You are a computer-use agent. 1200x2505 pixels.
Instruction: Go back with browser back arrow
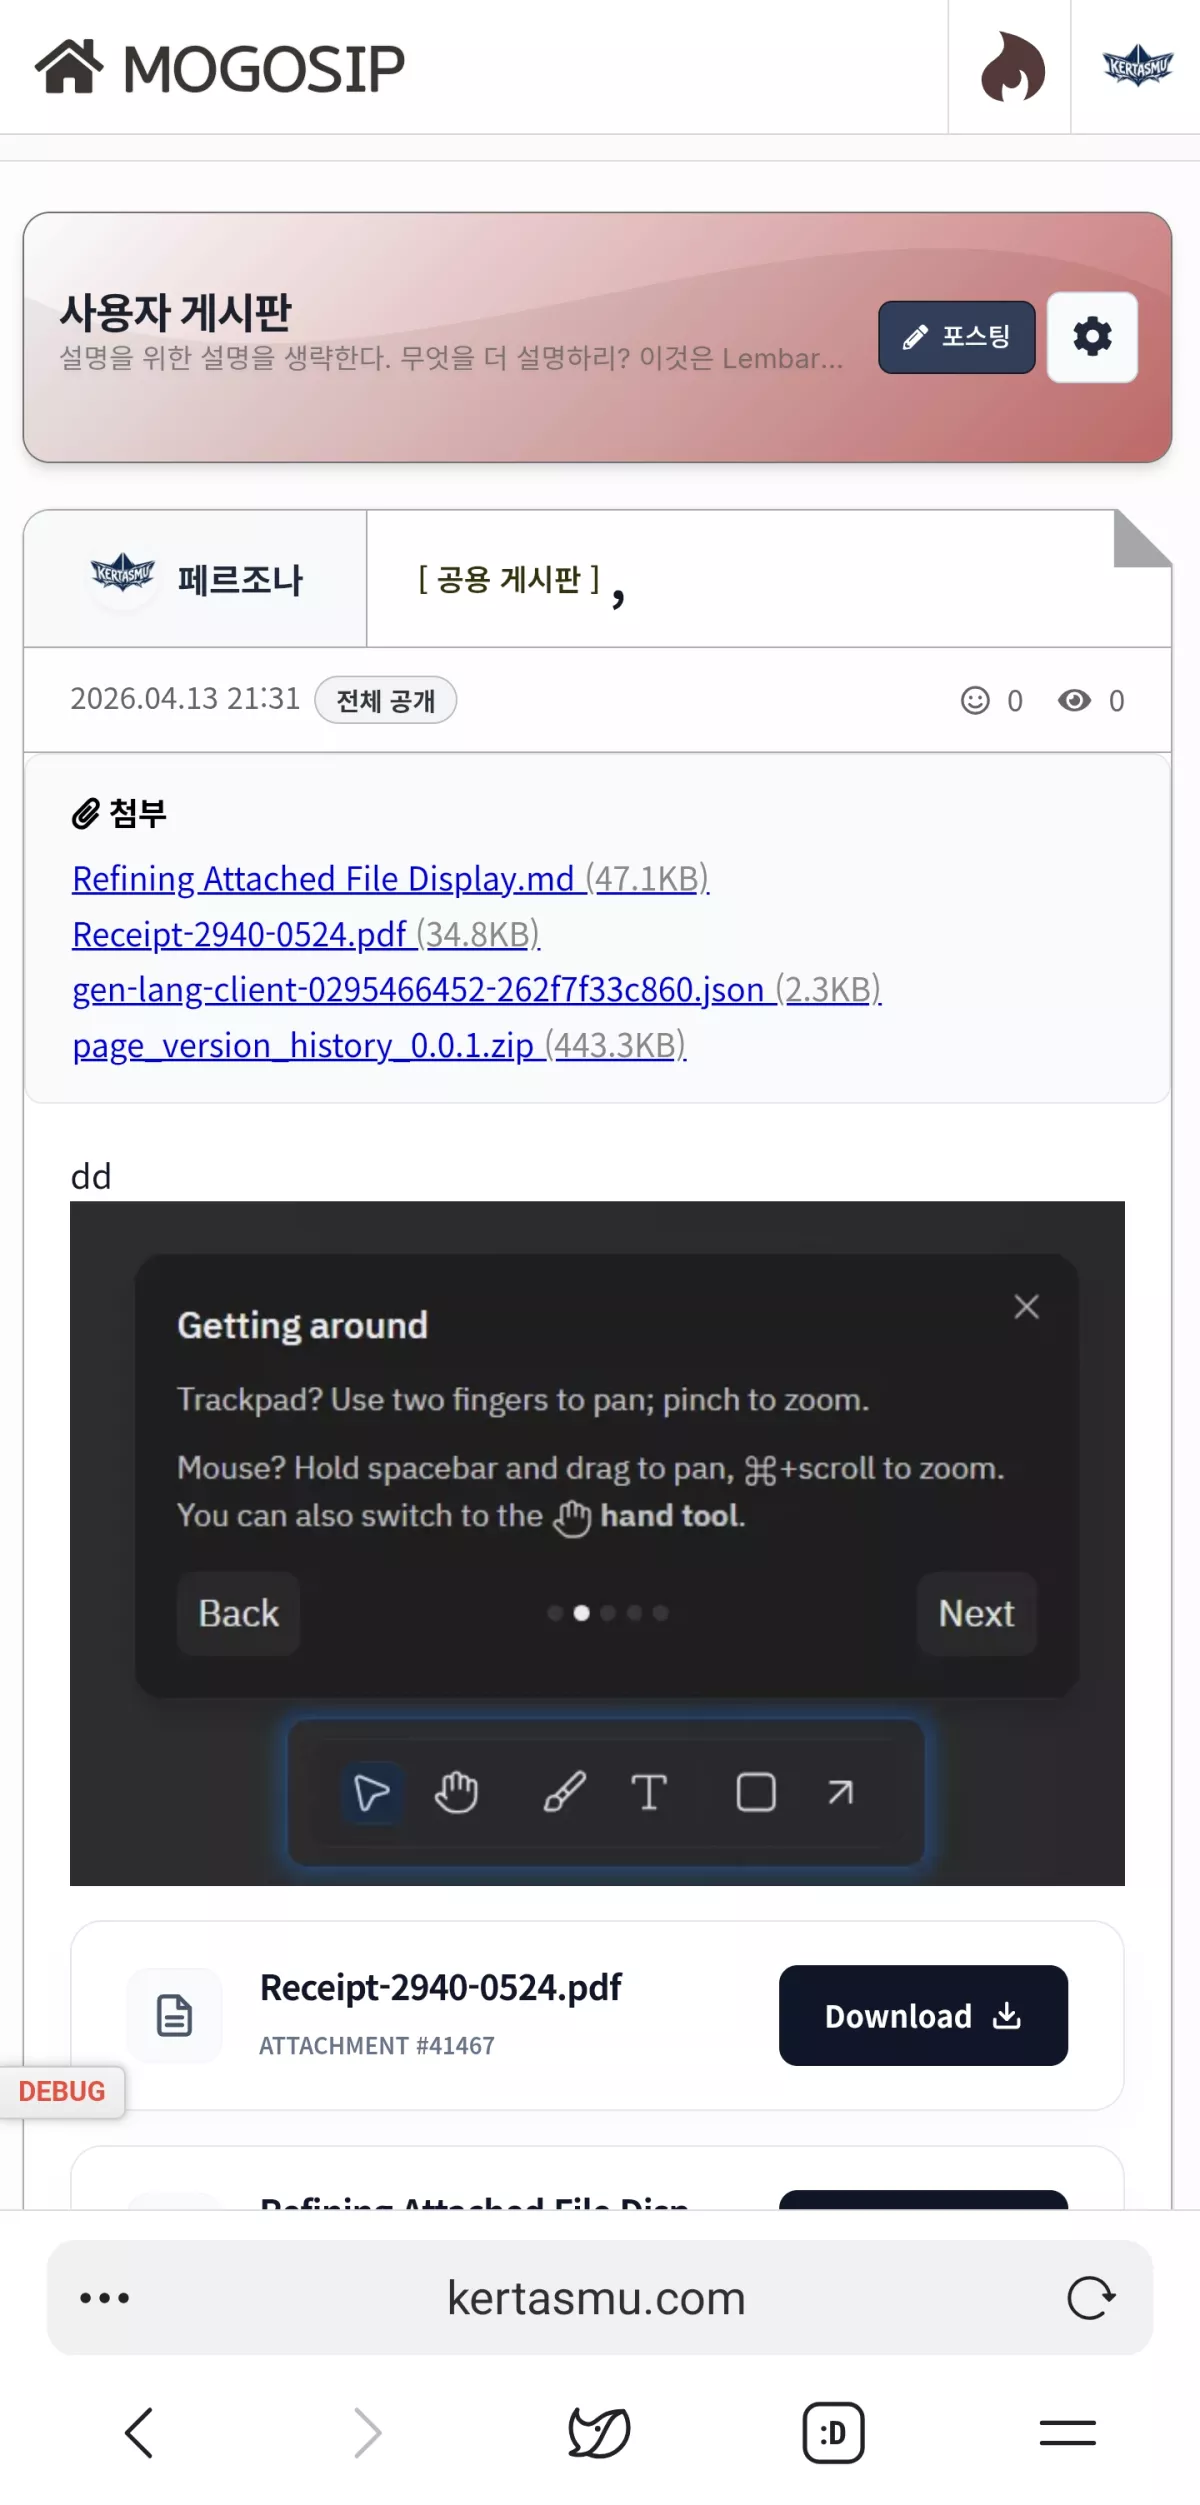(139, 2432)
